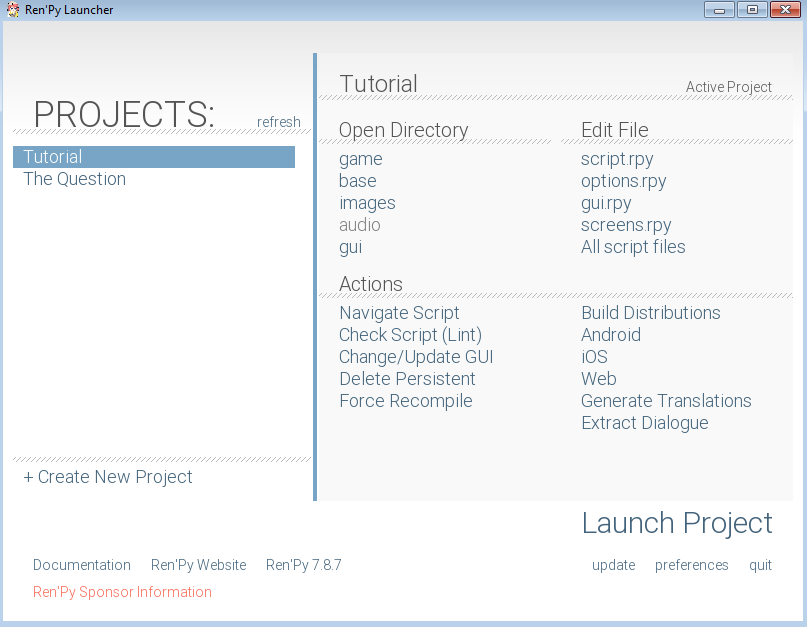Select The Question project
Screen dimensions: 807x627
tap(75, 179)
